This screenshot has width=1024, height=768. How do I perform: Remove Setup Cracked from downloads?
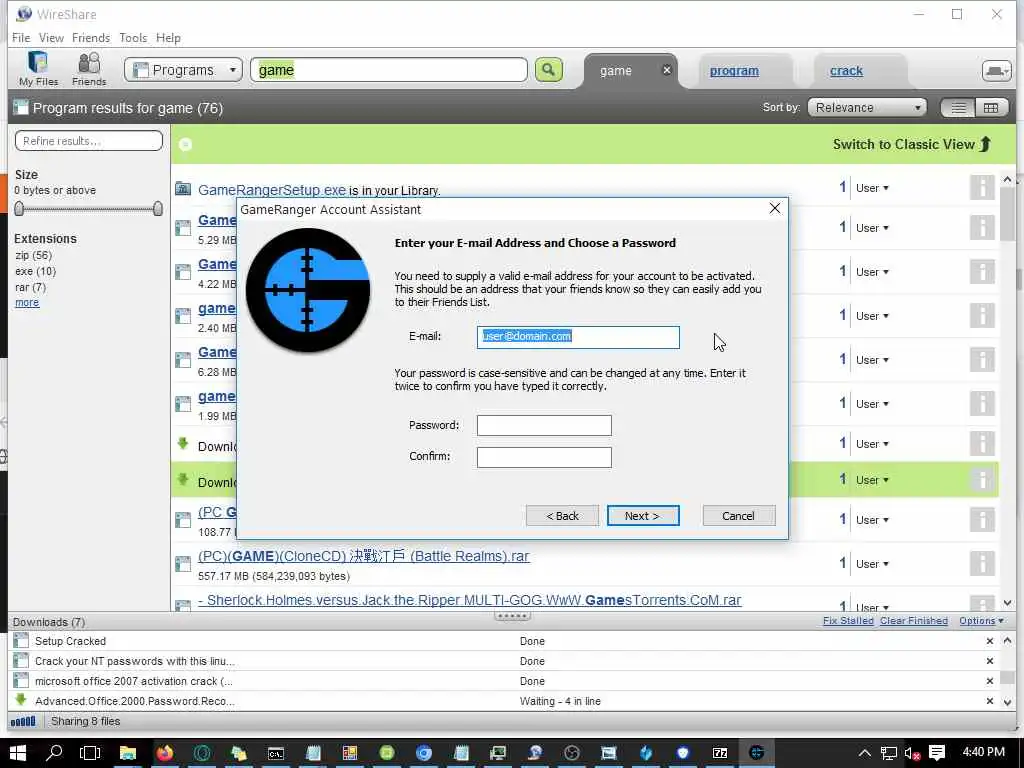[x=989, y=641]
